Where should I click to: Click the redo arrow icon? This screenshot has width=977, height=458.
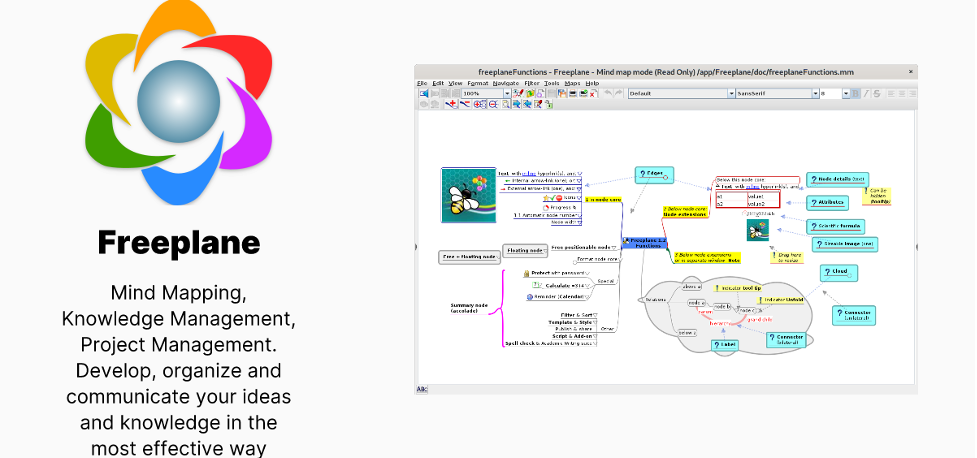pos(618,93)
